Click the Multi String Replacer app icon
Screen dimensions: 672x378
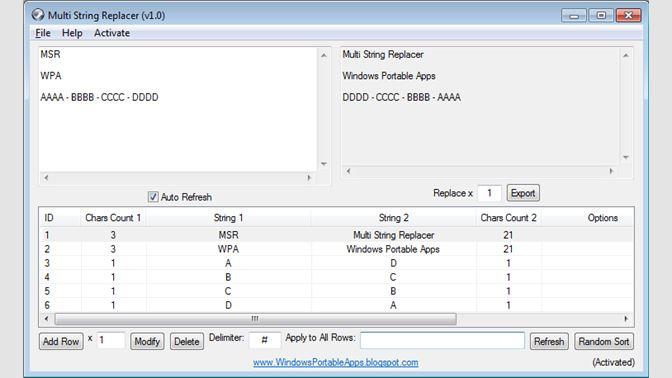[x=38, y=15]
